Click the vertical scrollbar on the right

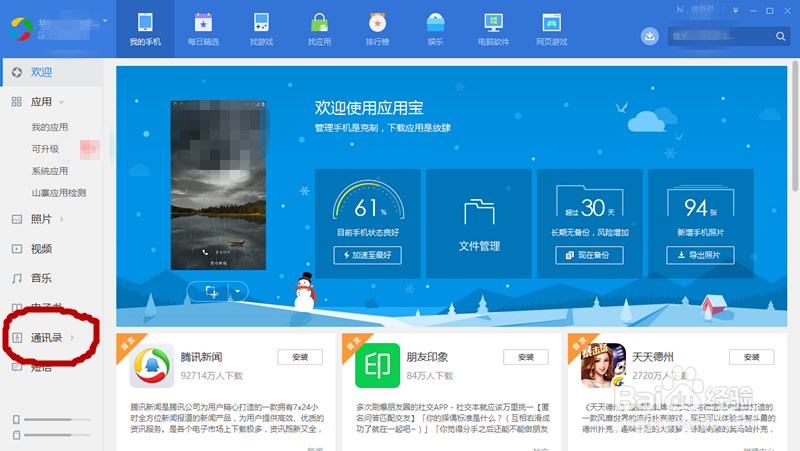(795, 126)
